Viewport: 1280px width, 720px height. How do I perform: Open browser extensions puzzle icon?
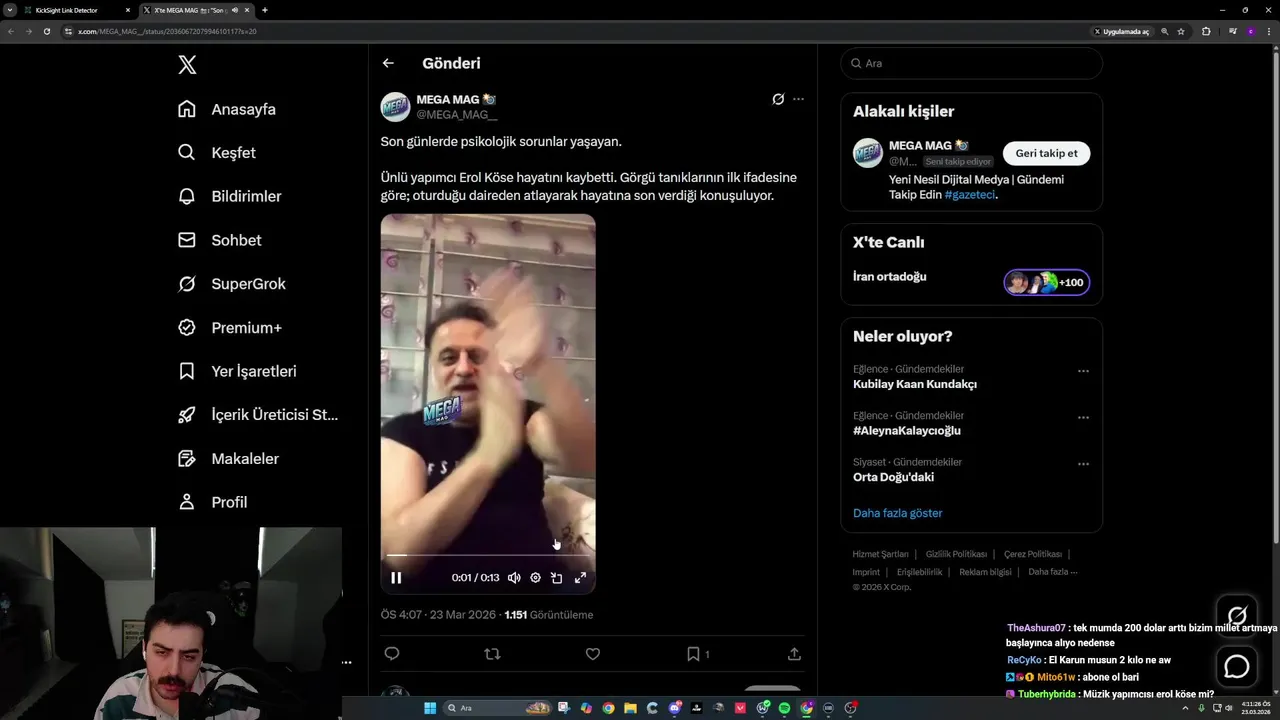(1206, 31)
